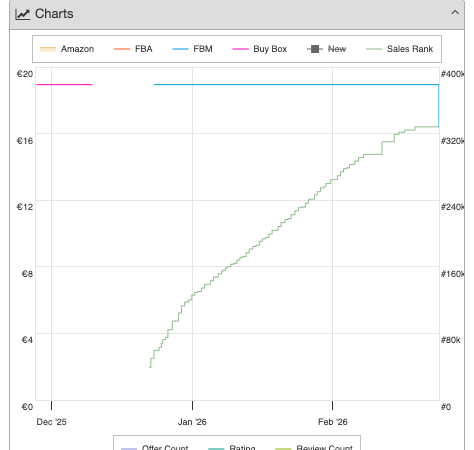Viewport: 474px width, 450px height.
Task: Click the Charts line graph icon
Action: [x=23, y=14]
